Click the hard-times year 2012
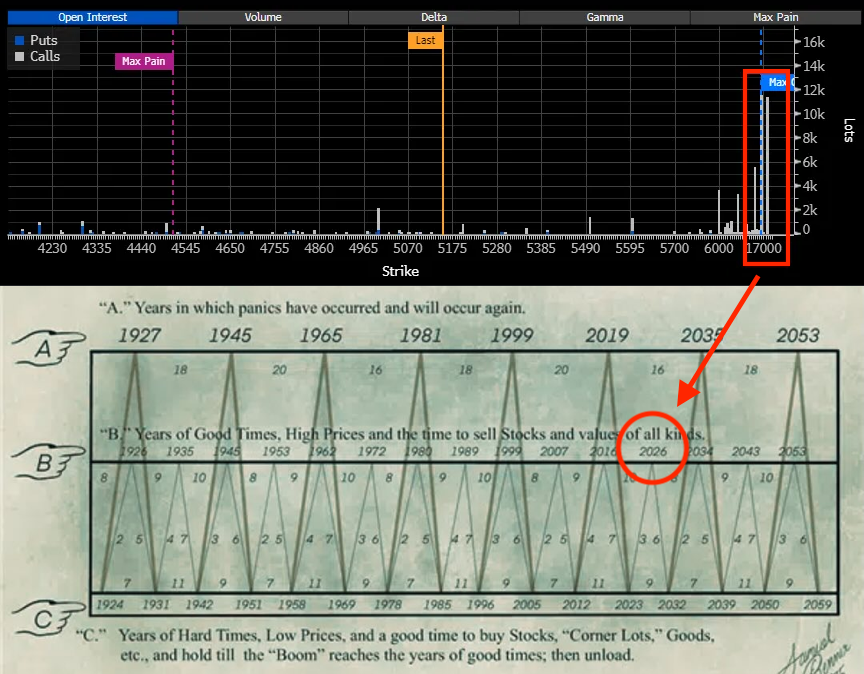The height and width of the screenshot is (674, 864). pyautogui.click(x=576, y=605)
